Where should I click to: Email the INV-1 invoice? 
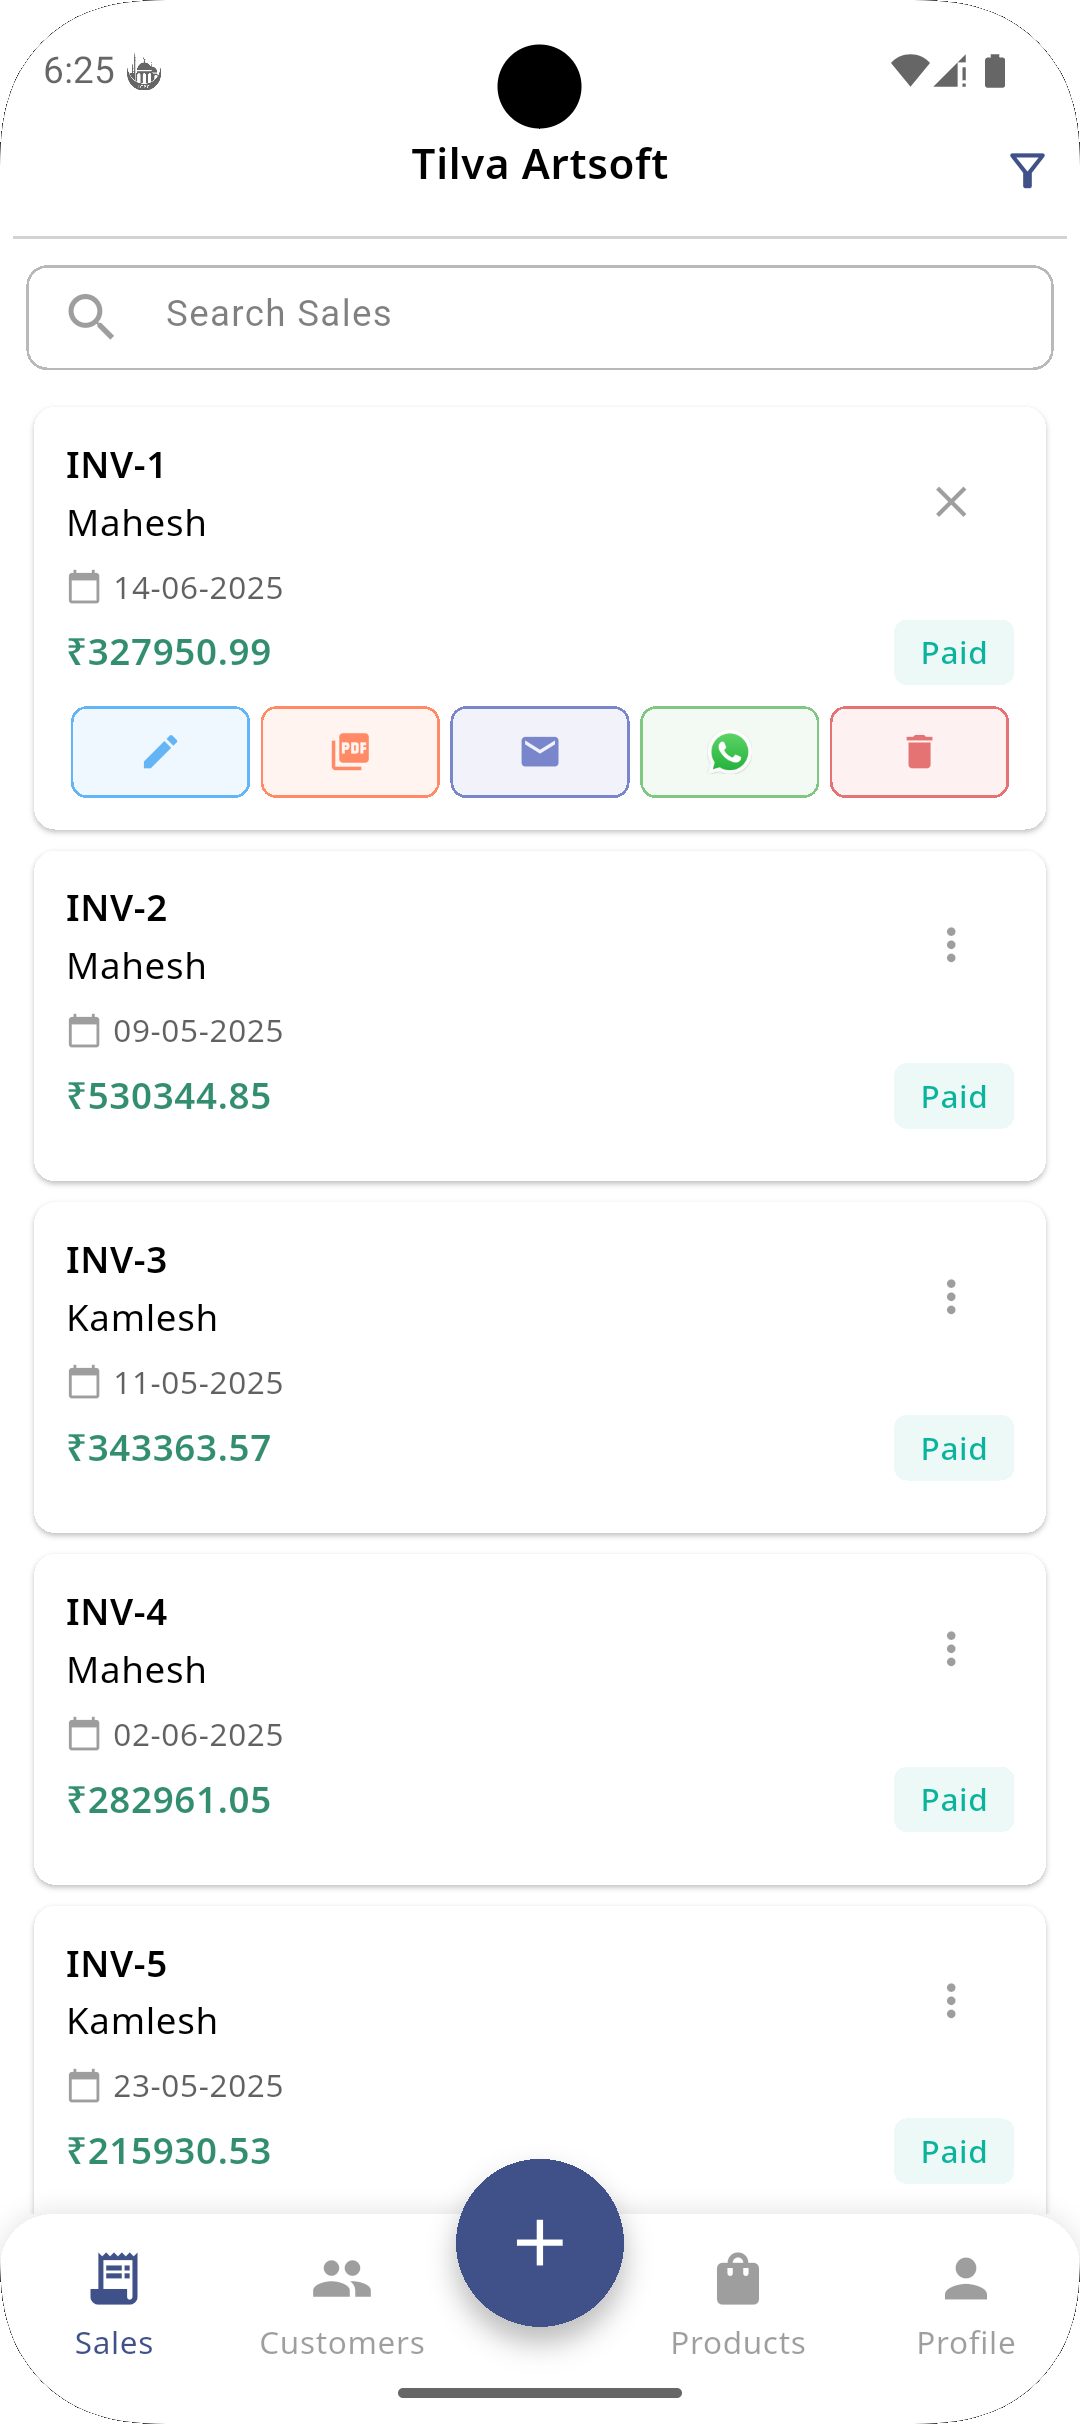(x=540, y=752)
